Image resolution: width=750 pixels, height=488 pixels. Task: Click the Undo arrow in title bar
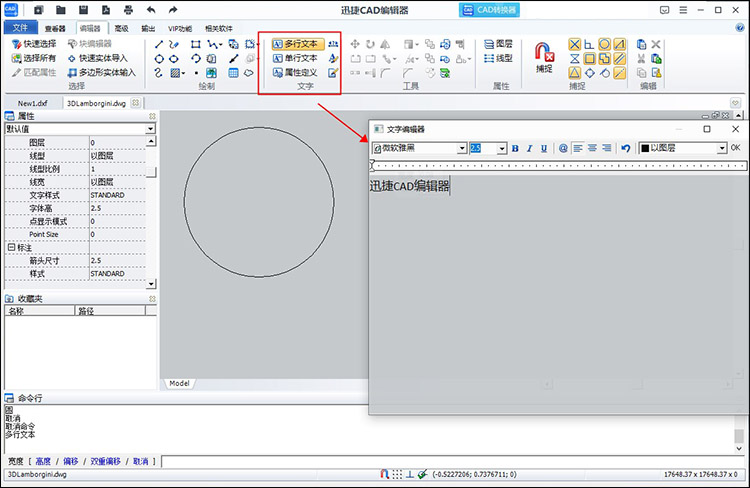click(151, 10)
